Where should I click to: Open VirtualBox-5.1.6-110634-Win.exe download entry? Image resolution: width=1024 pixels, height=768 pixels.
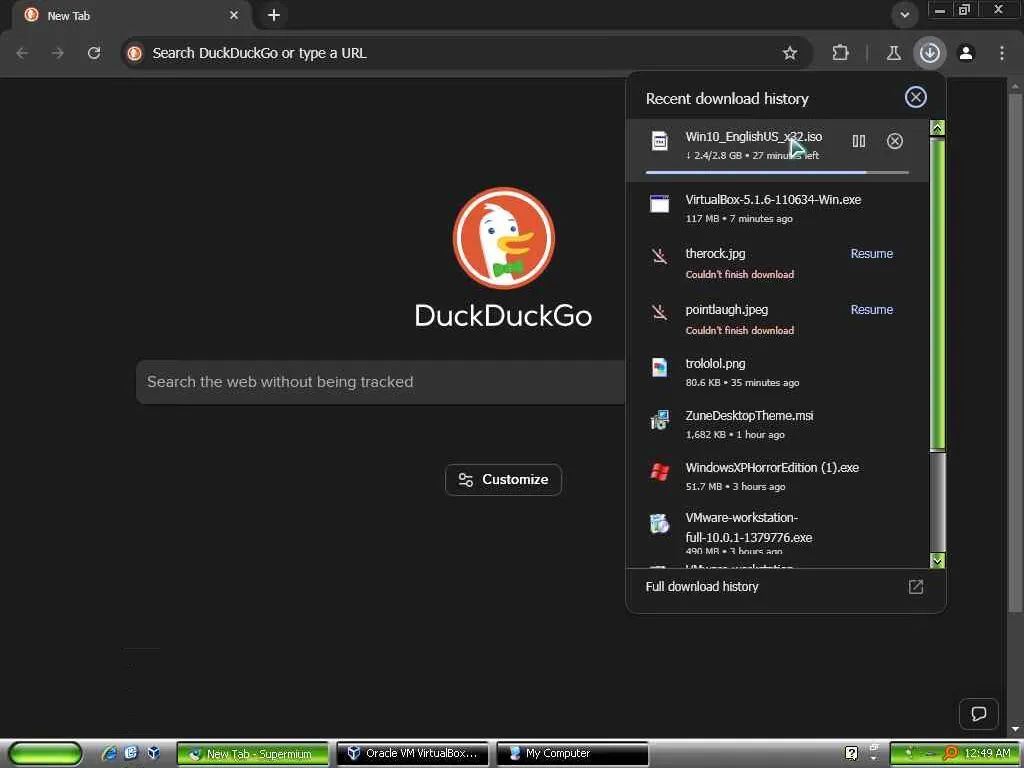[x=777, y=208]
